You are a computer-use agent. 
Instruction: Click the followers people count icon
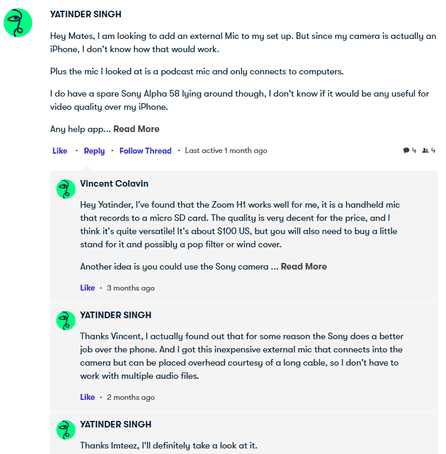[429, 150]
